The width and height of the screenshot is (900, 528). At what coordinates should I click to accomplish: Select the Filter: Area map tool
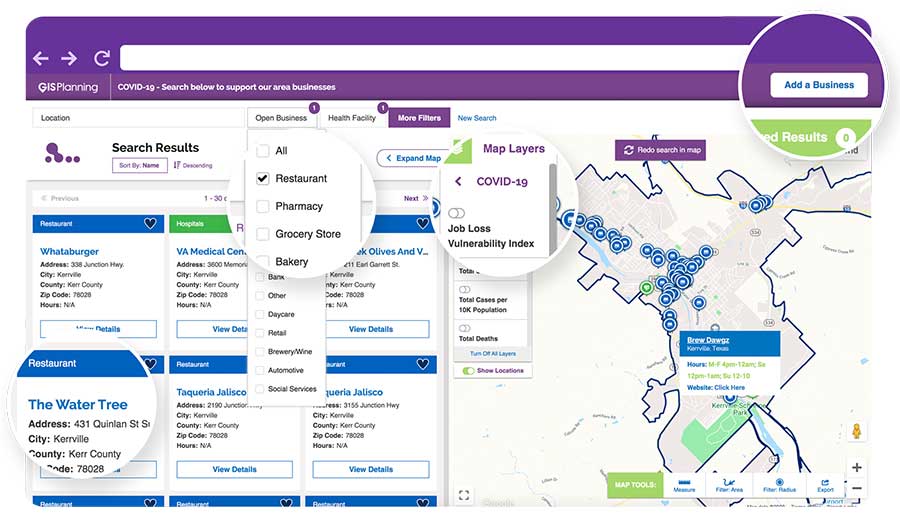729,485
